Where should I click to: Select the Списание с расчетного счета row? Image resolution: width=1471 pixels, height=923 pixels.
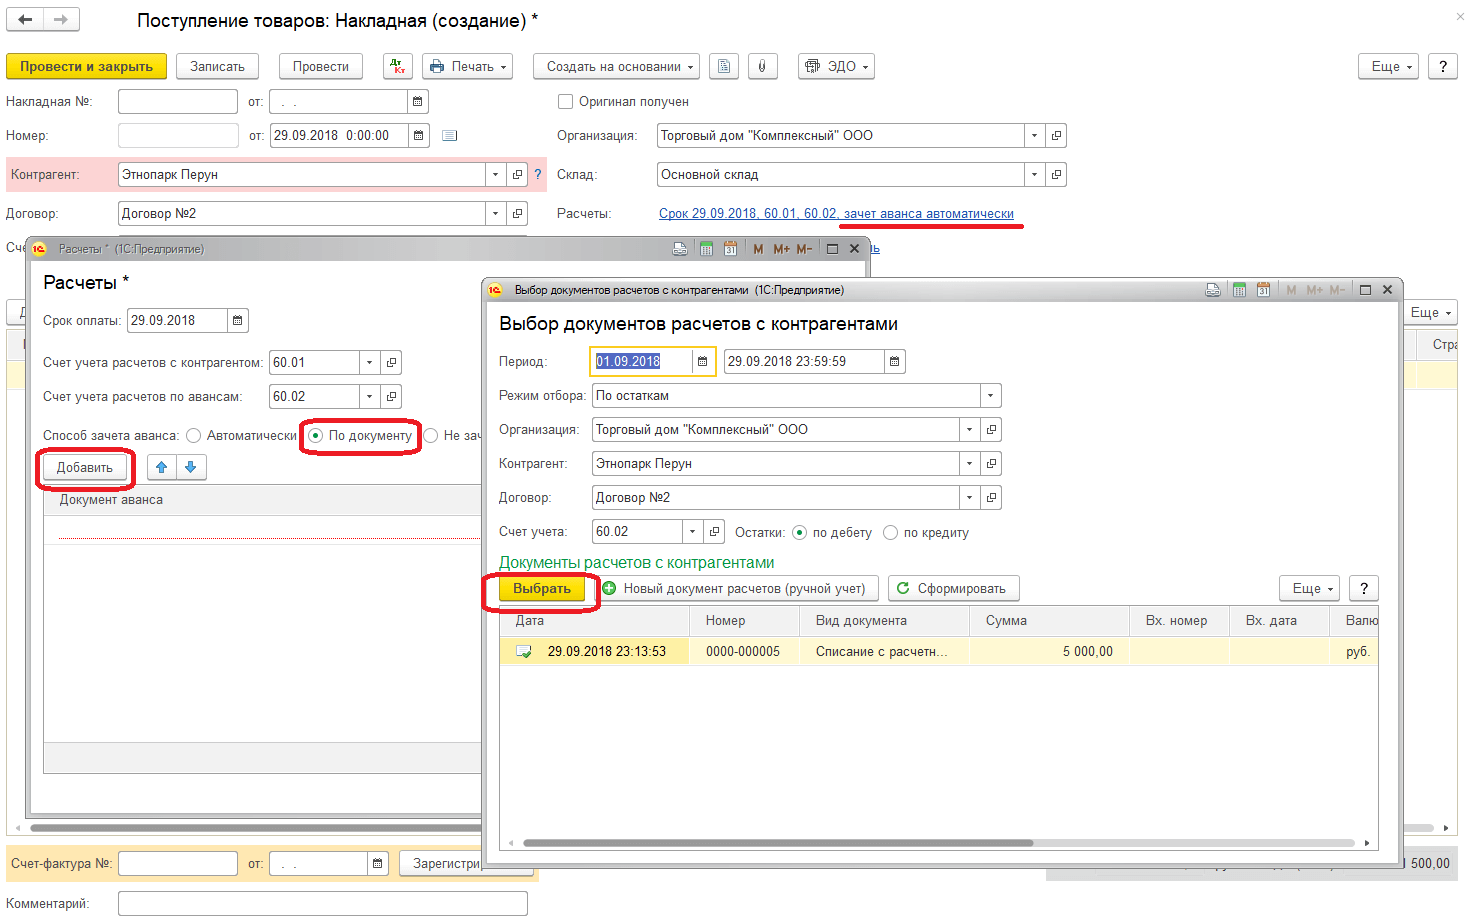click(880, 652)
